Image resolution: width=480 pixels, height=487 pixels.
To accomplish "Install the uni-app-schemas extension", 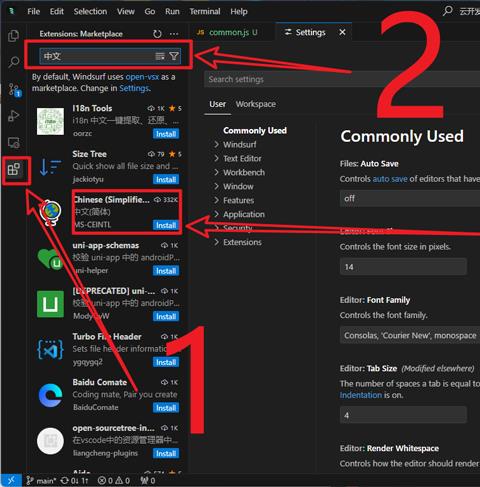I will pyautogui.click(x=166, y=271).
